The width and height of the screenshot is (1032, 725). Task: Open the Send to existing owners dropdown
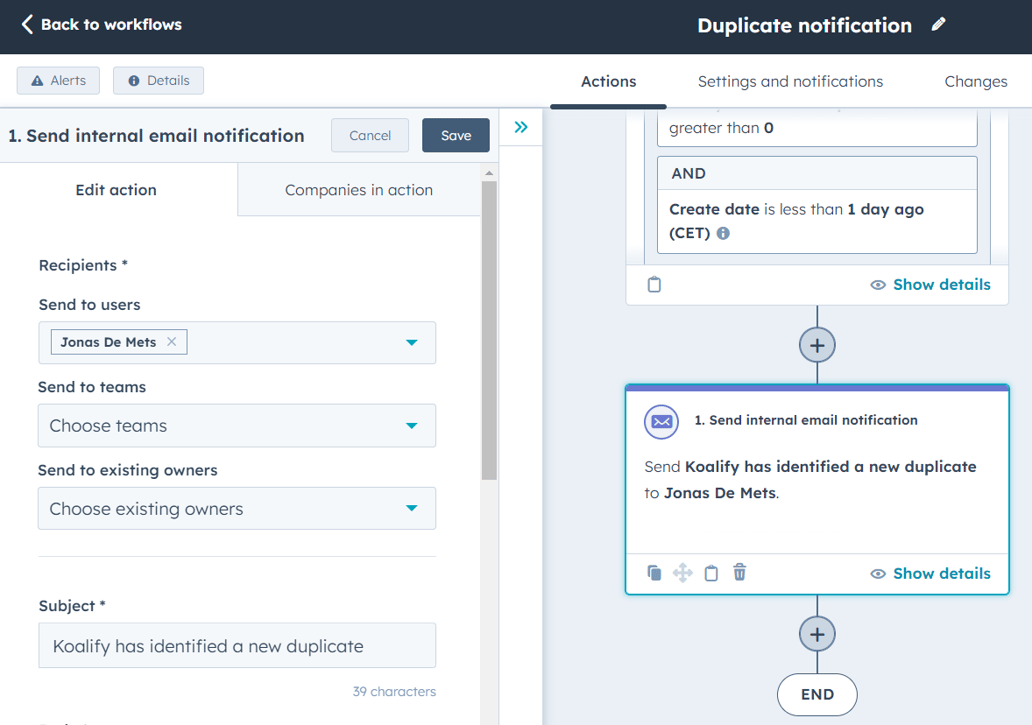pos(237,508)
